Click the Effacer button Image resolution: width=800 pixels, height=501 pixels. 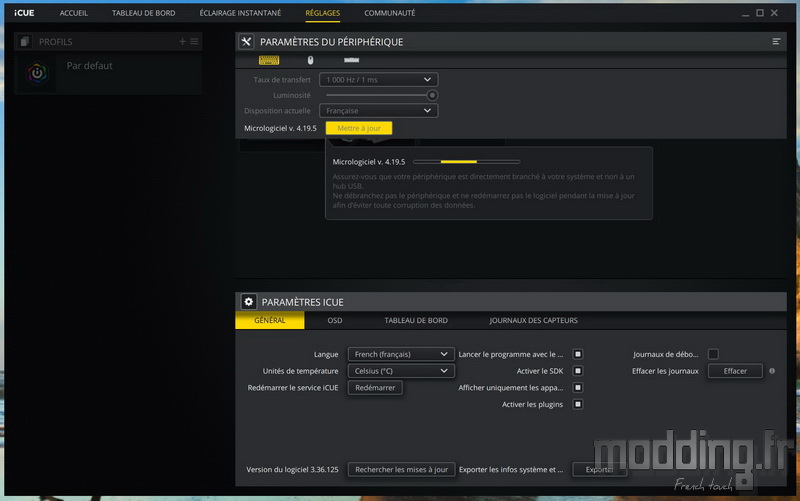pyautogui.click(x=735, y=371)
